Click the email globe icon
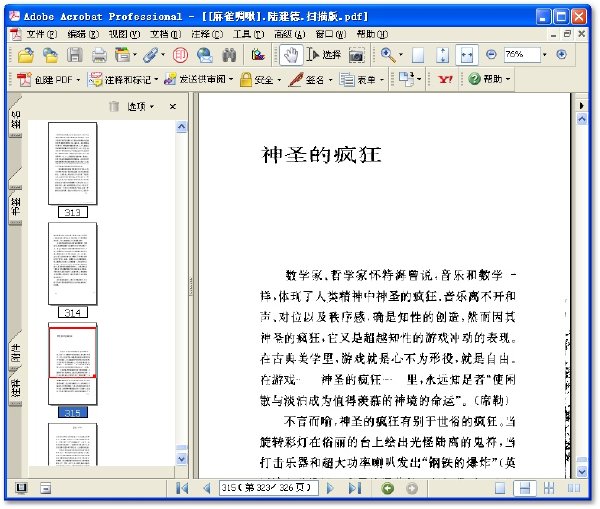The image size is (600, 509). 205,55
